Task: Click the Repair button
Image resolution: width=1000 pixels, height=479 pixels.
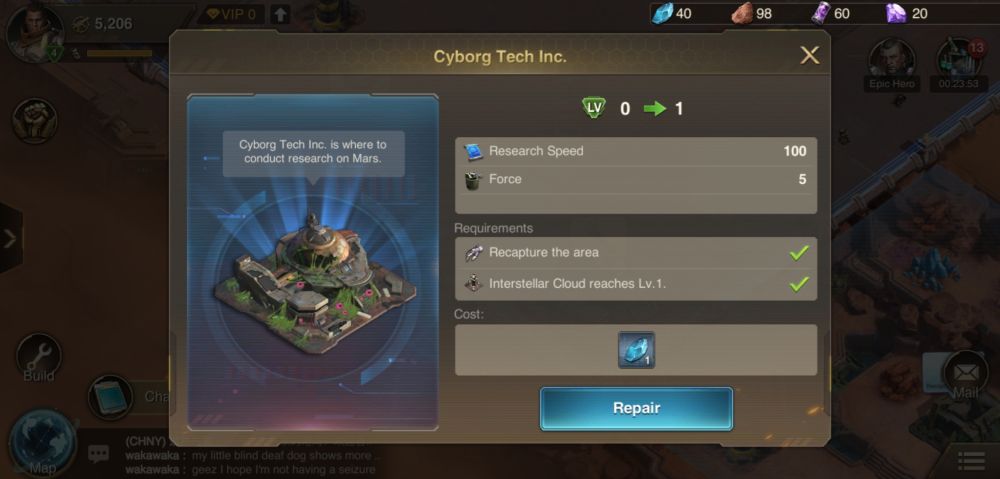Action: (x=636, y=408)
